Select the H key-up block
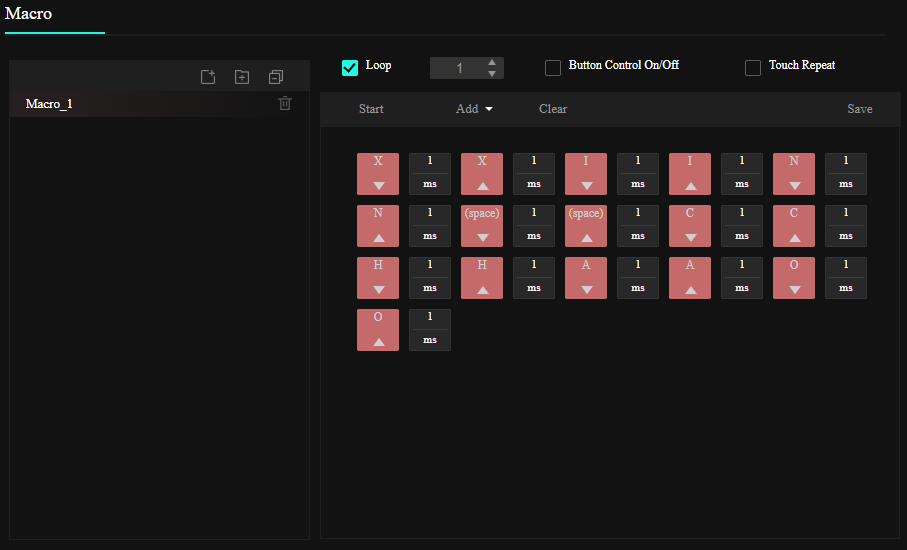 482,278
